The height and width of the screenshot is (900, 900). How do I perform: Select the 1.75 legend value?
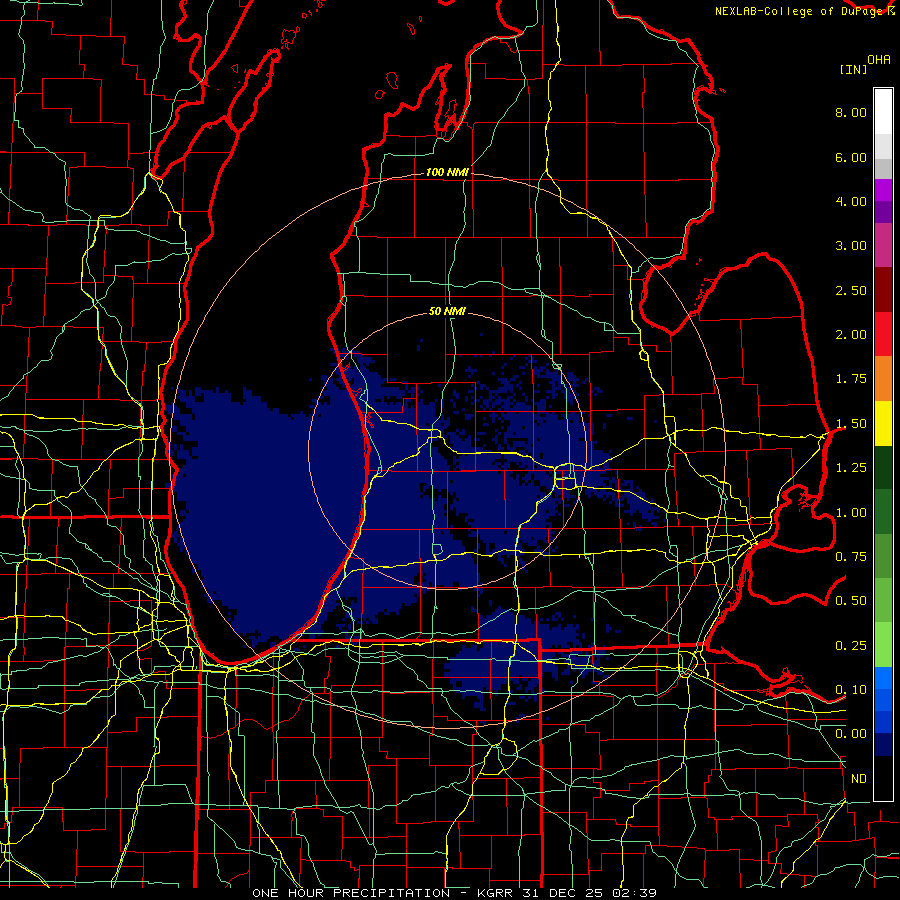click(x=851, y=379)
